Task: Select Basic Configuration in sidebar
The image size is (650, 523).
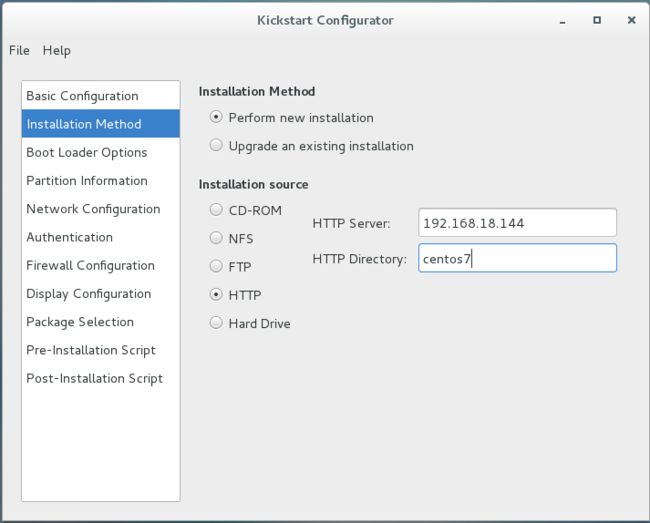Action: point(101,96)
